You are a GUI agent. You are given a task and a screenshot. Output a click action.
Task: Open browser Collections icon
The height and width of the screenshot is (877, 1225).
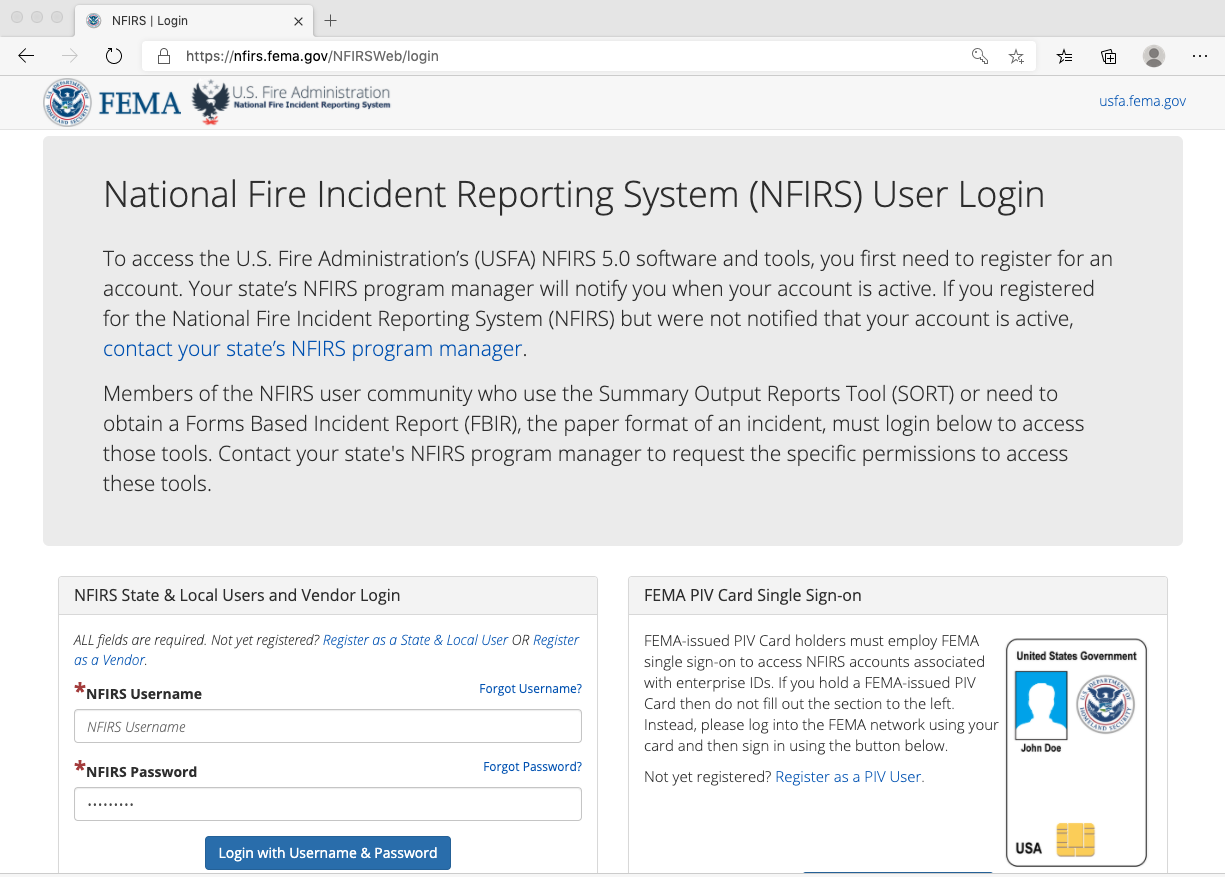[1108, 57]
